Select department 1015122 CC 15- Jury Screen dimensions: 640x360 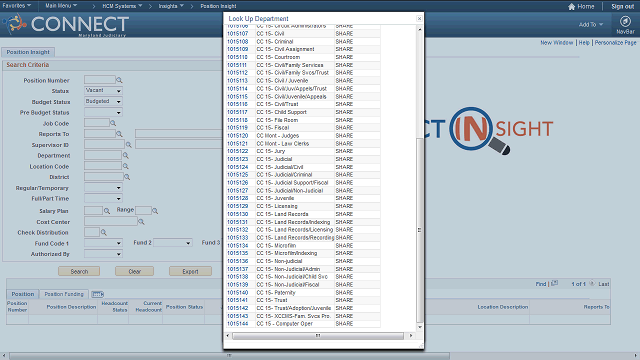point(237,151)
